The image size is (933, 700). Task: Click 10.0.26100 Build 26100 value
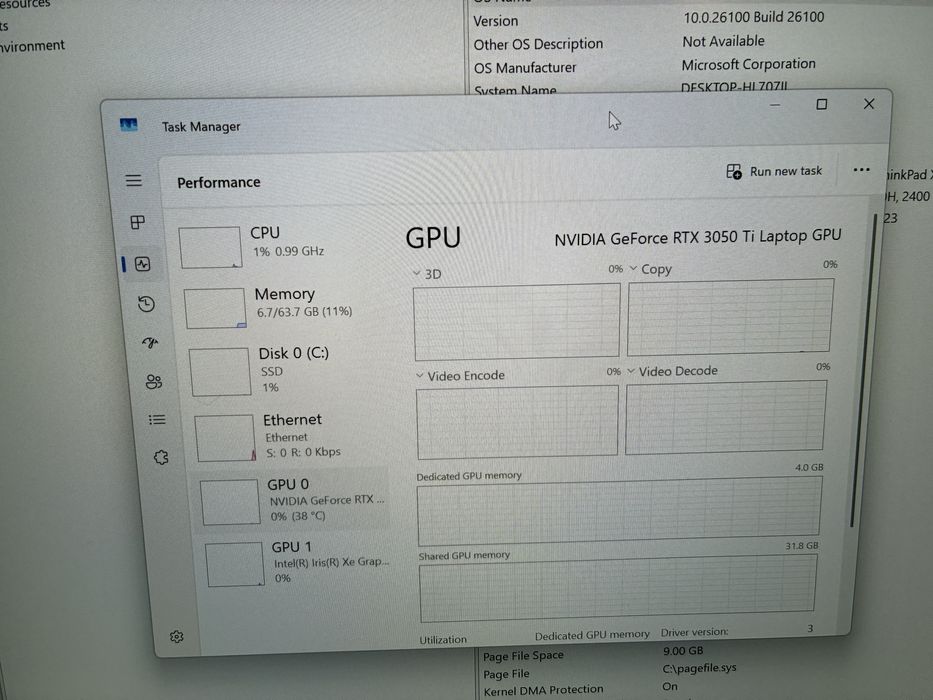(753, 17)
